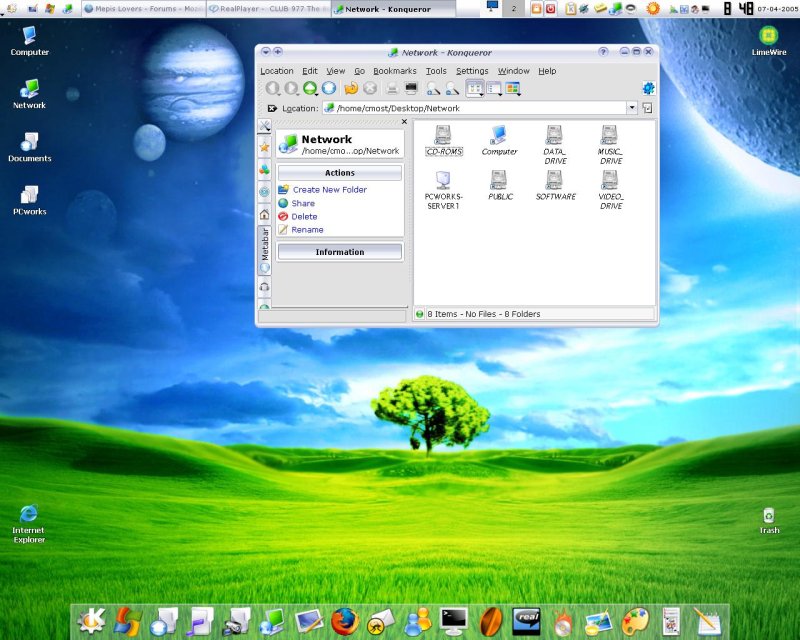Expand the location history dropdown
The width and height of the screenshot is (800, 640).
pyautogui.click(x=632, y=108)
